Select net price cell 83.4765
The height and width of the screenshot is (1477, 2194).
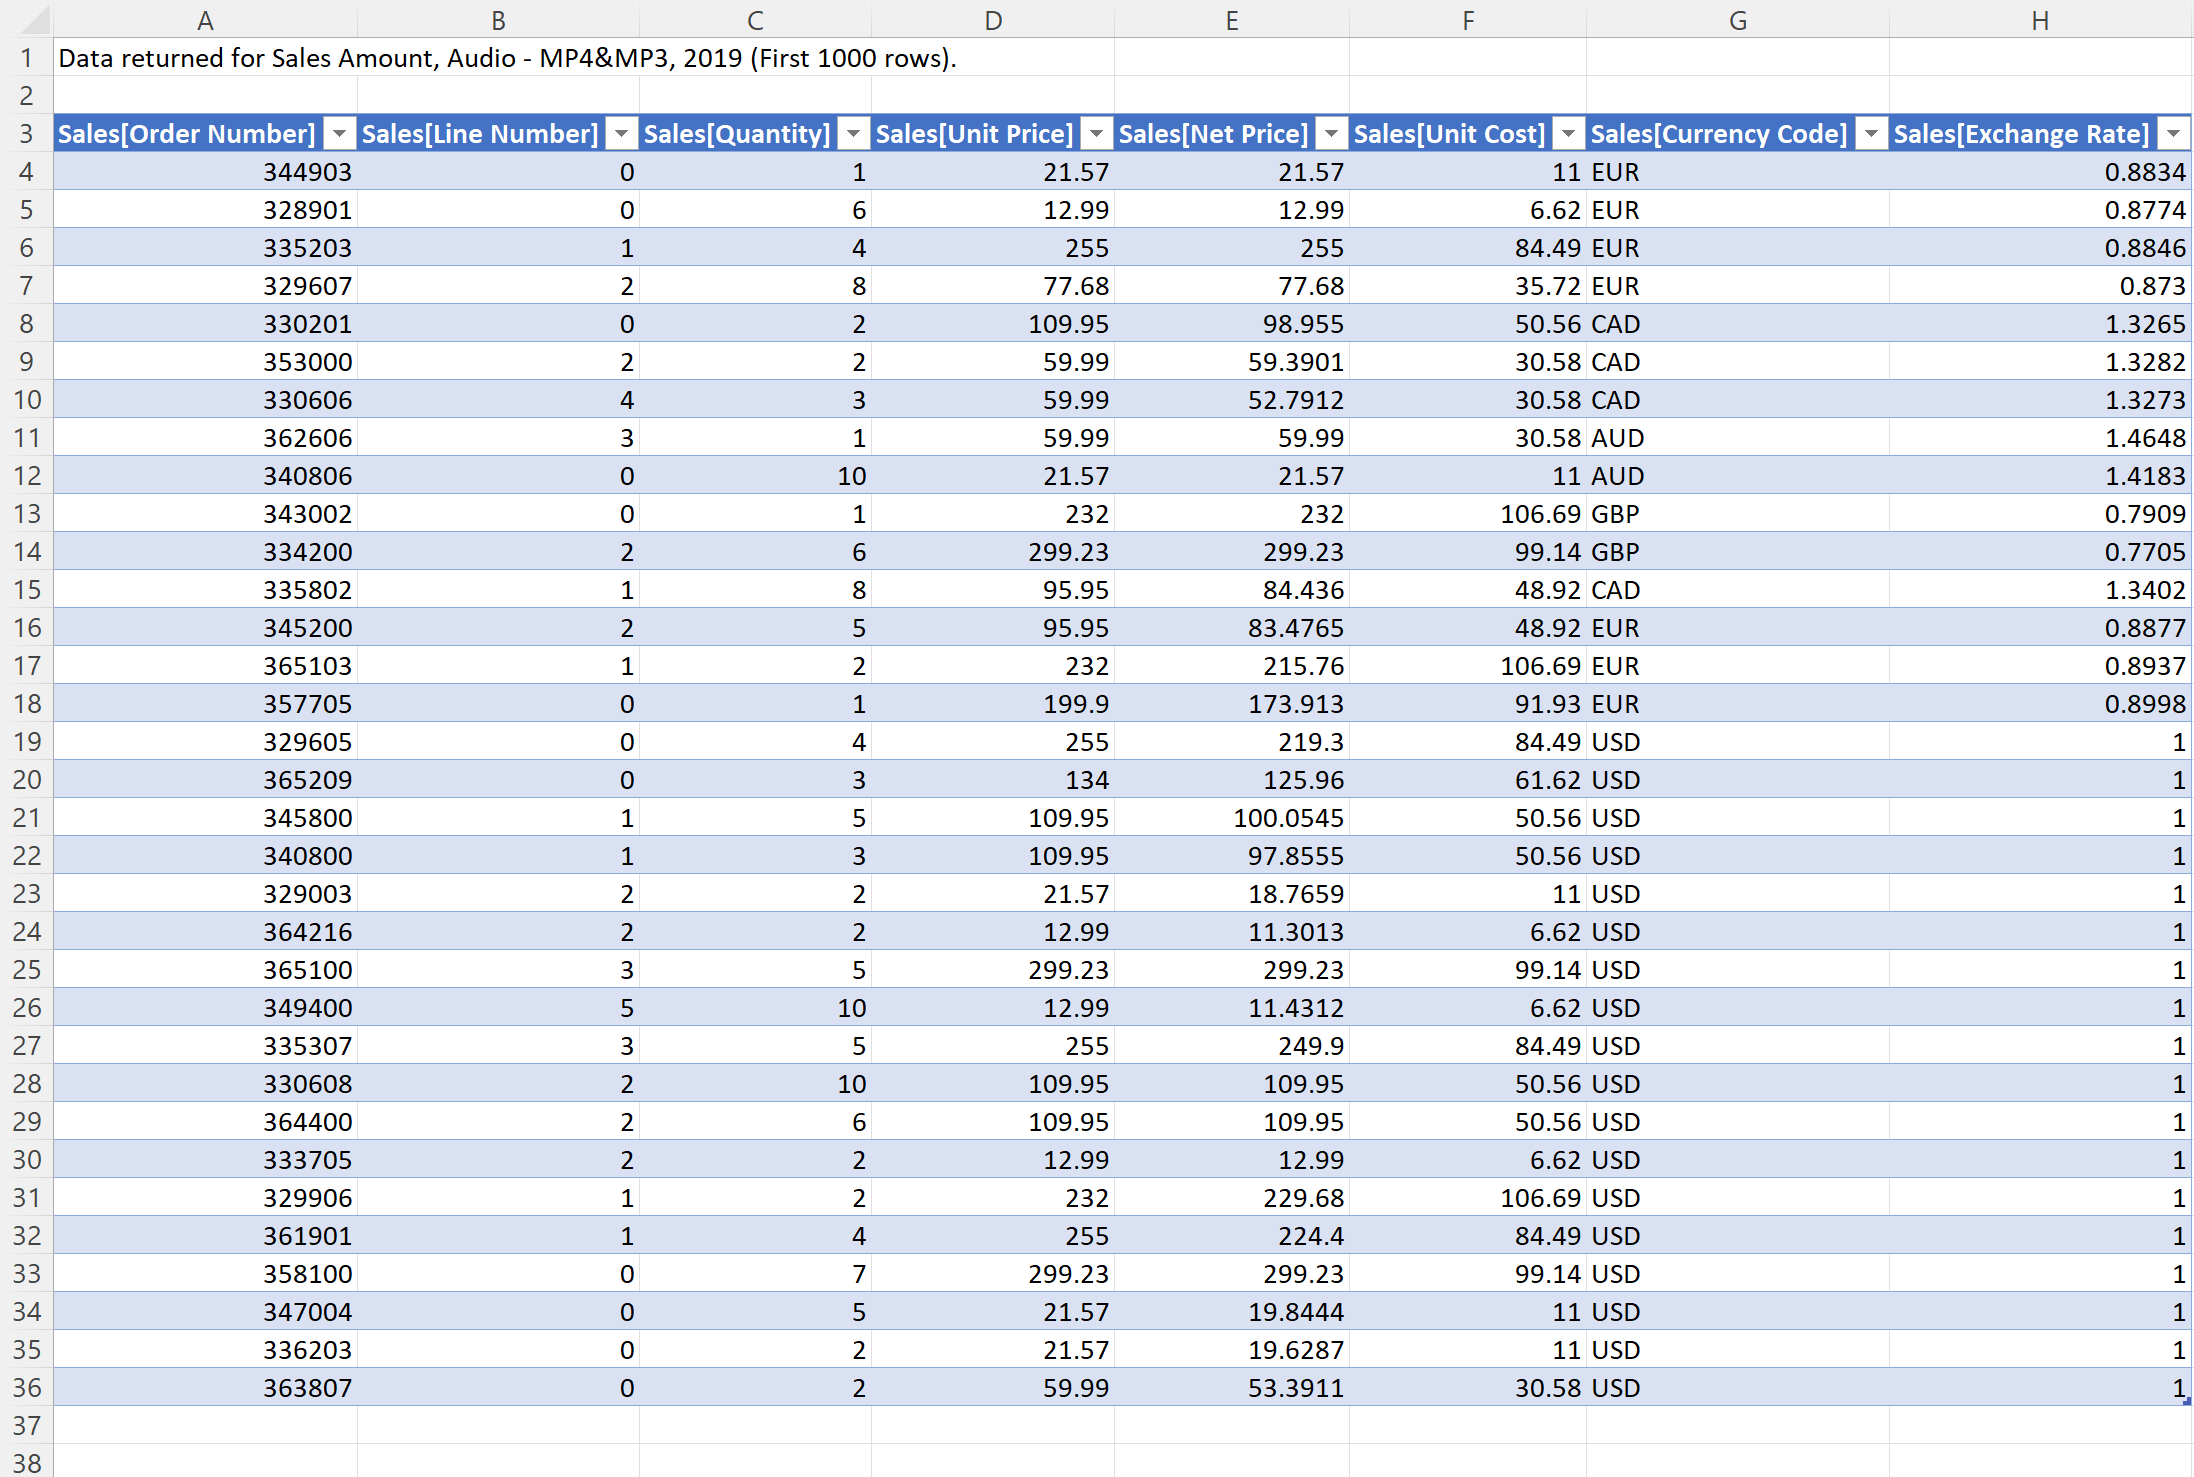(x=1232, y=628)
